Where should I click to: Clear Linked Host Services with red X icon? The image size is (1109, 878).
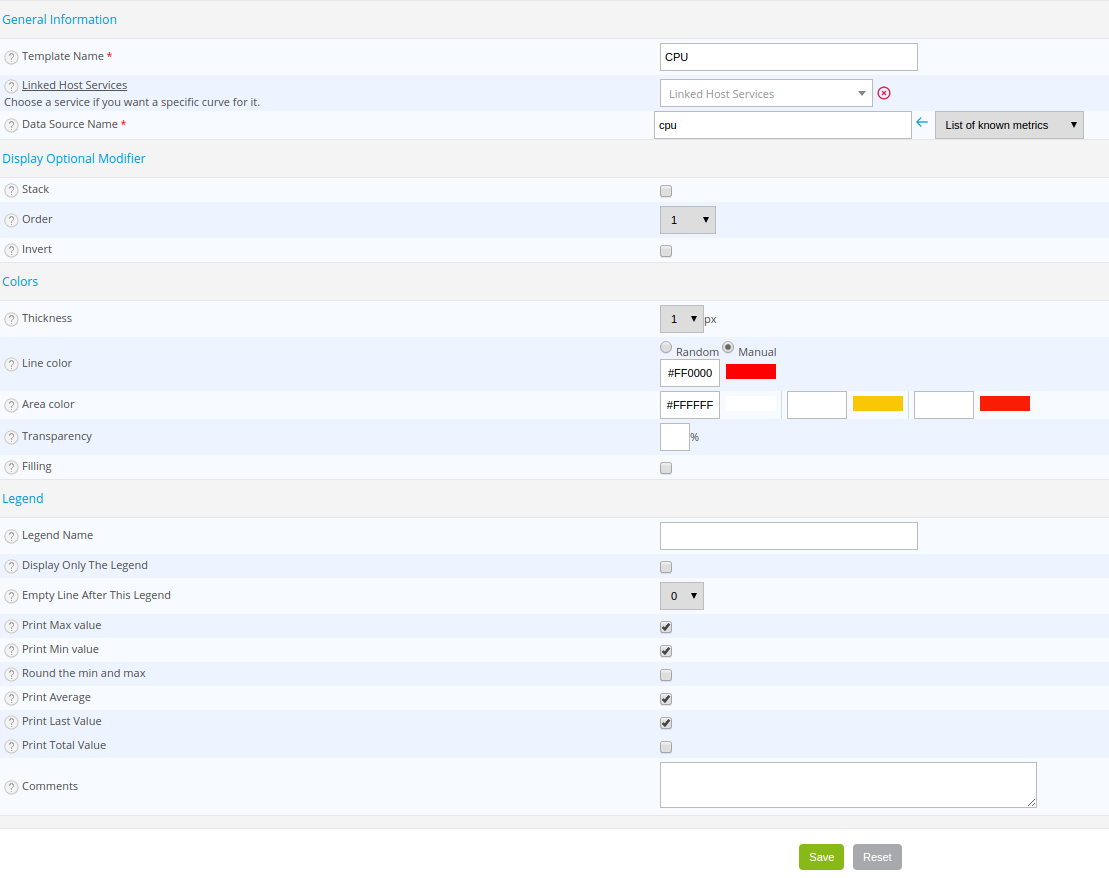click(x=884, y=93)
